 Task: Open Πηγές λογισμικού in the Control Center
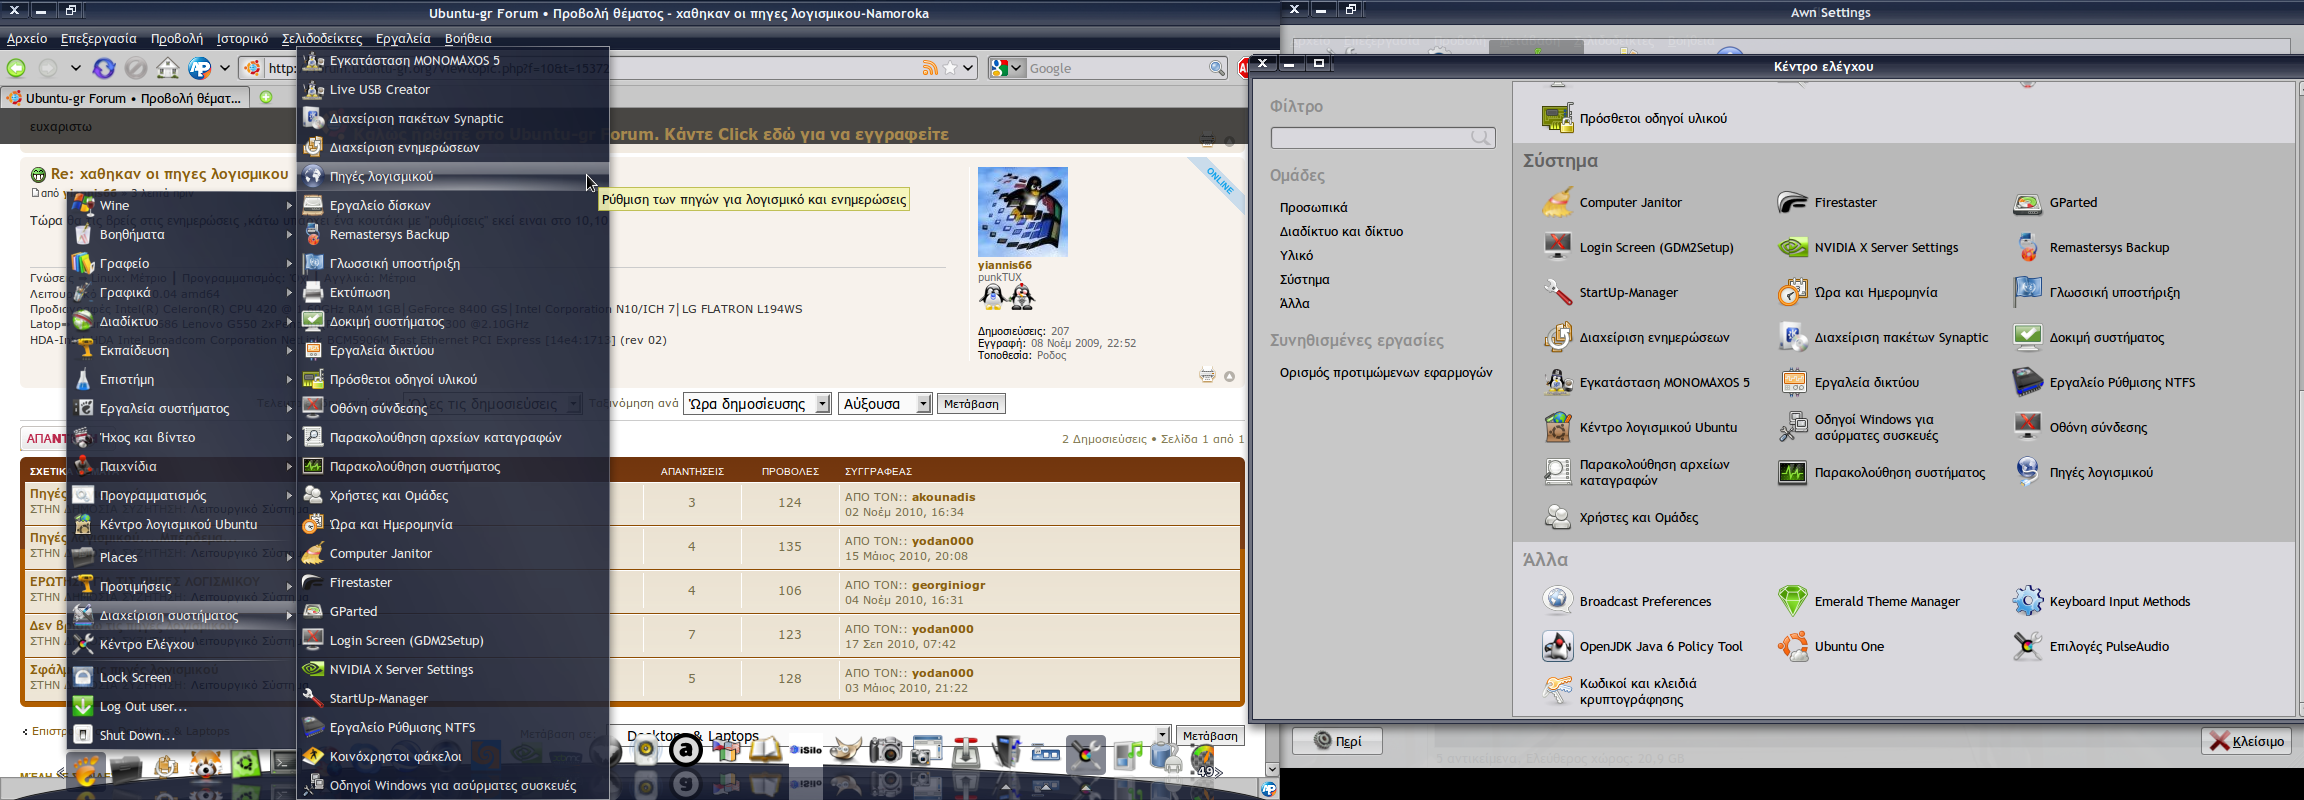[2083, 472]
